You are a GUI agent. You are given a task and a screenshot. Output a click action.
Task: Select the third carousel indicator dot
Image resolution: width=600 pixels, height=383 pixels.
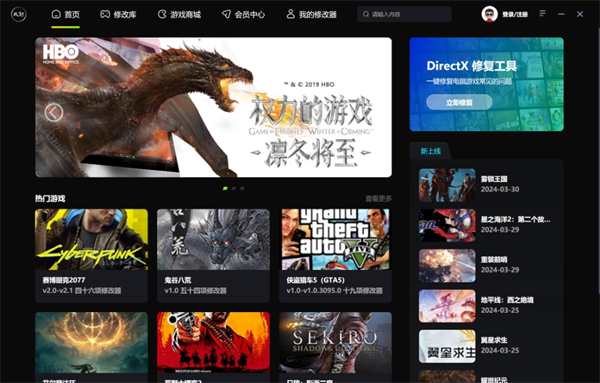(x=242, y=188)
